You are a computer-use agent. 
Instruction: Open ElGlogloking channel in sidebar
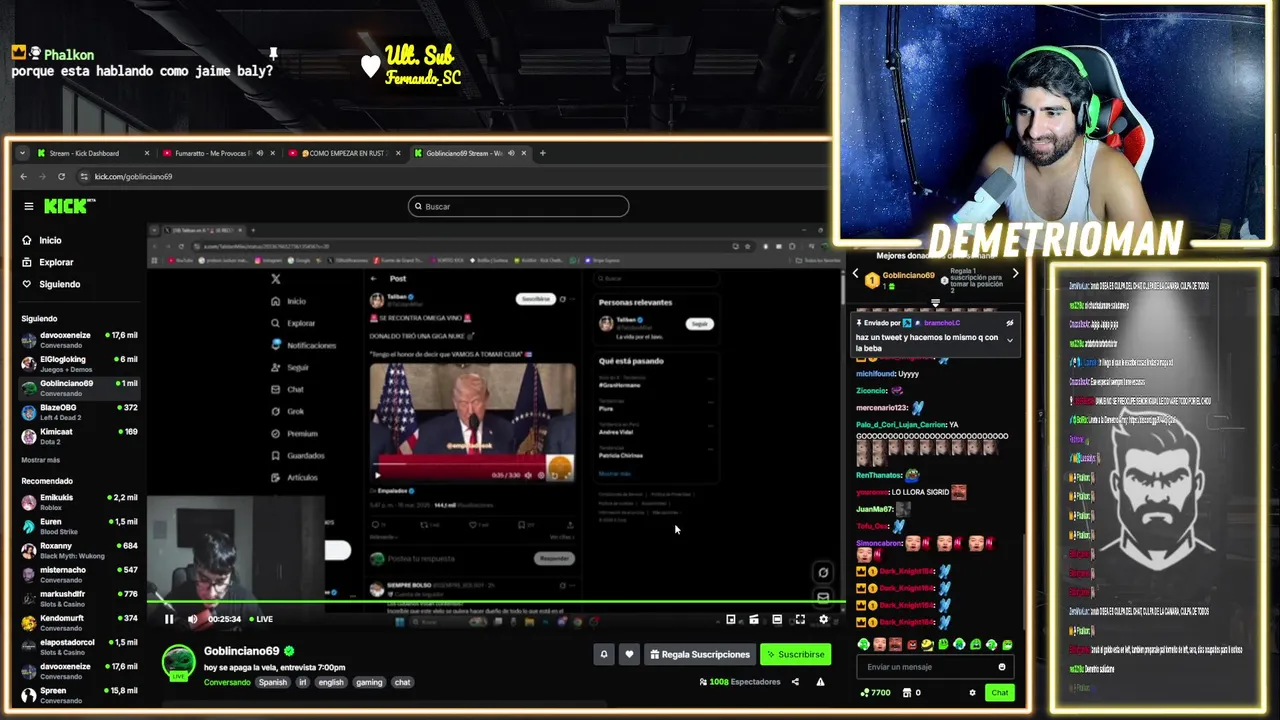(x=79, y=364)
